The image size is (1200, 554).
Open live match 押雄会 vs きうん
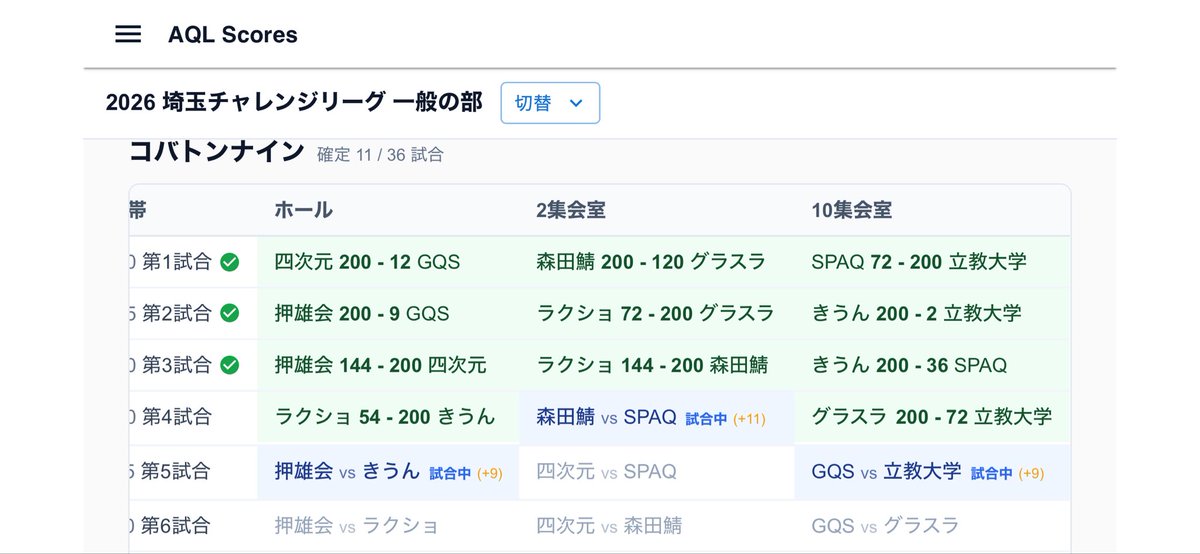(x=388, y=471)
